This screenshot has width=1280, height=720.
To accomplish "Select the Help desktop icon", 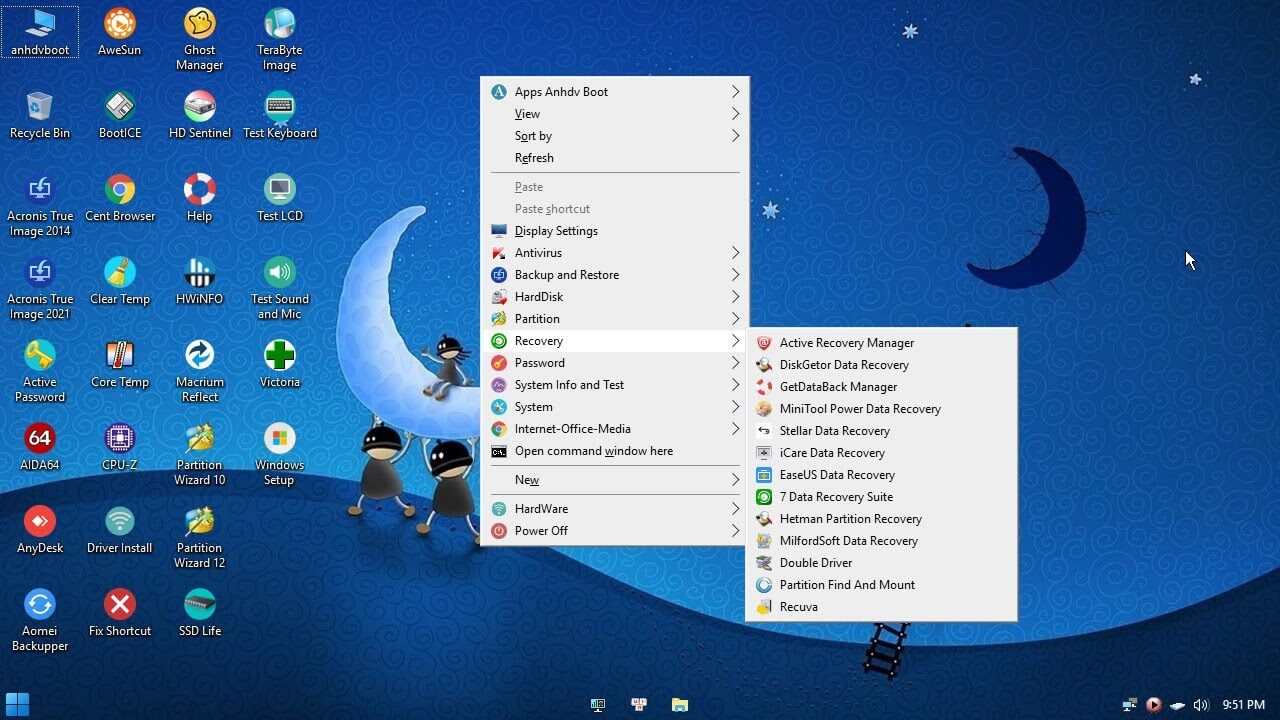I will point(199,198).
